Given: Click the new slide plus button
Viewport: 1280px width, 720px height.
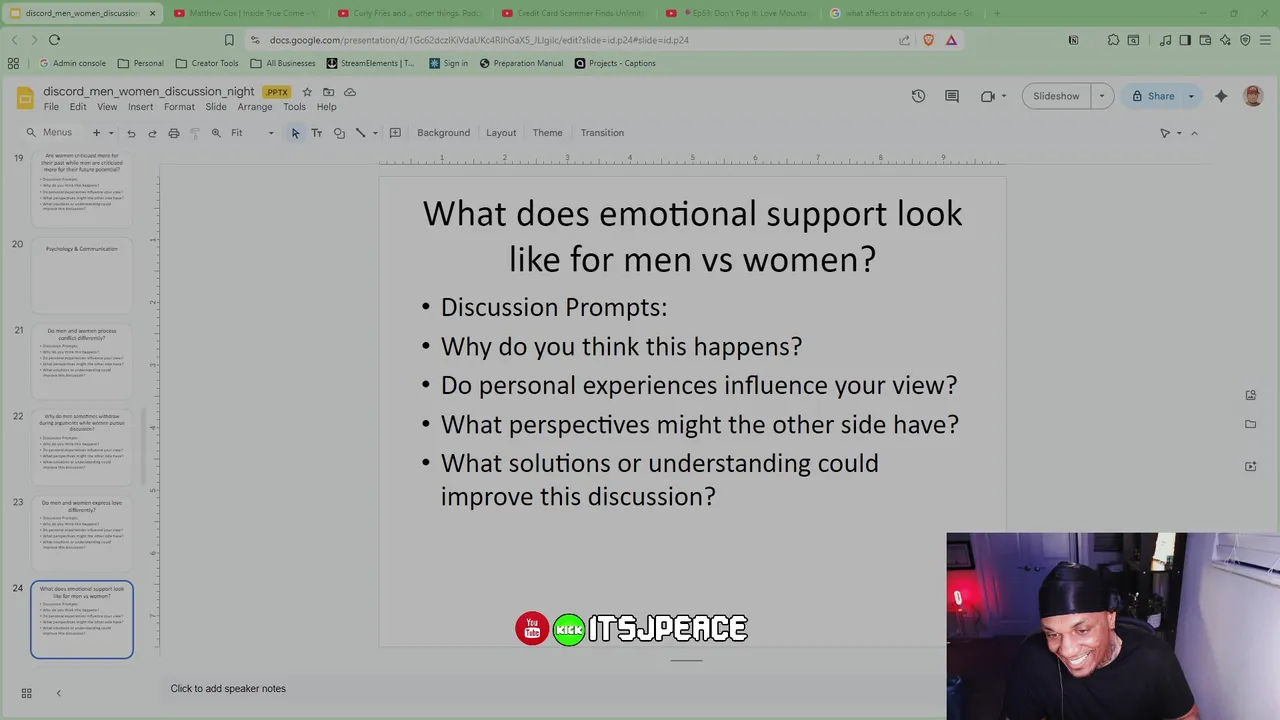Looking at the screenshot, I should click(96, 133).
